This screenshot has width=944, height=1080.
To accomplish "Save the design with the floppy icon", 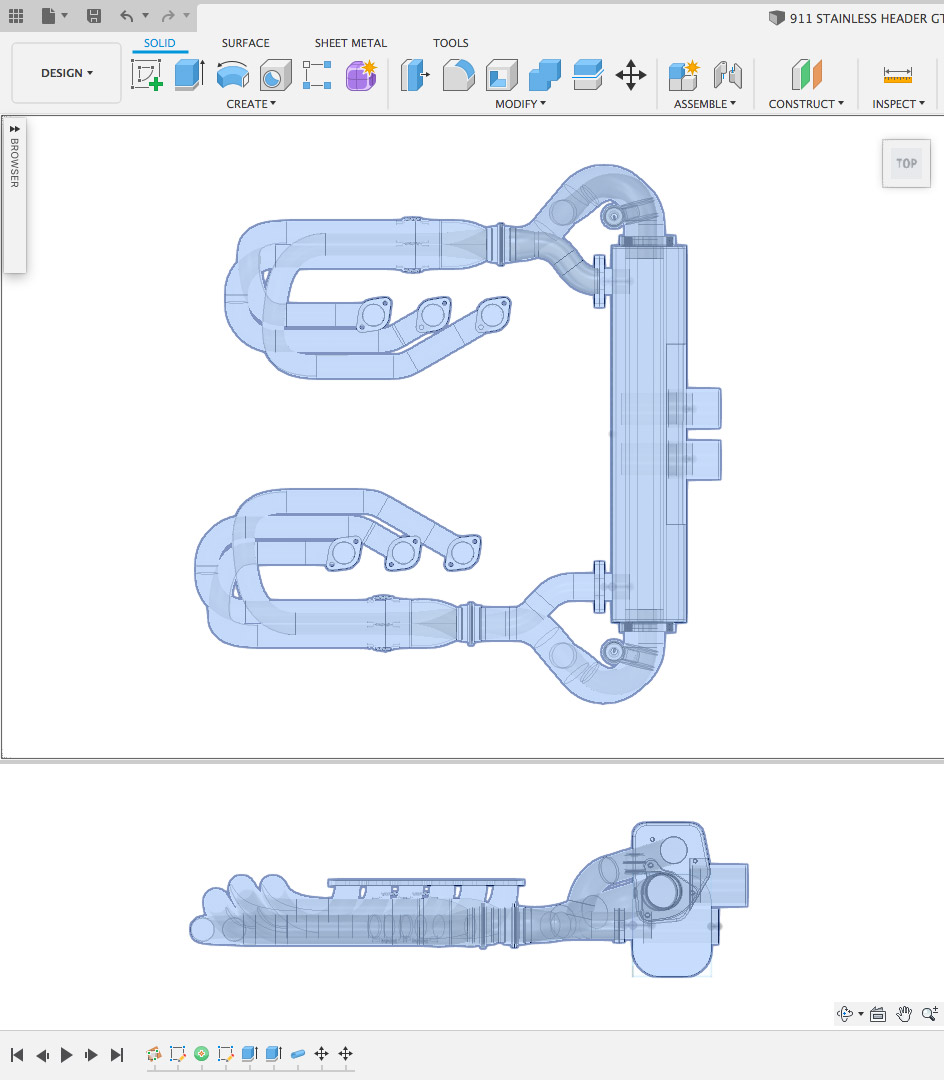I will [x=94, y=15].
